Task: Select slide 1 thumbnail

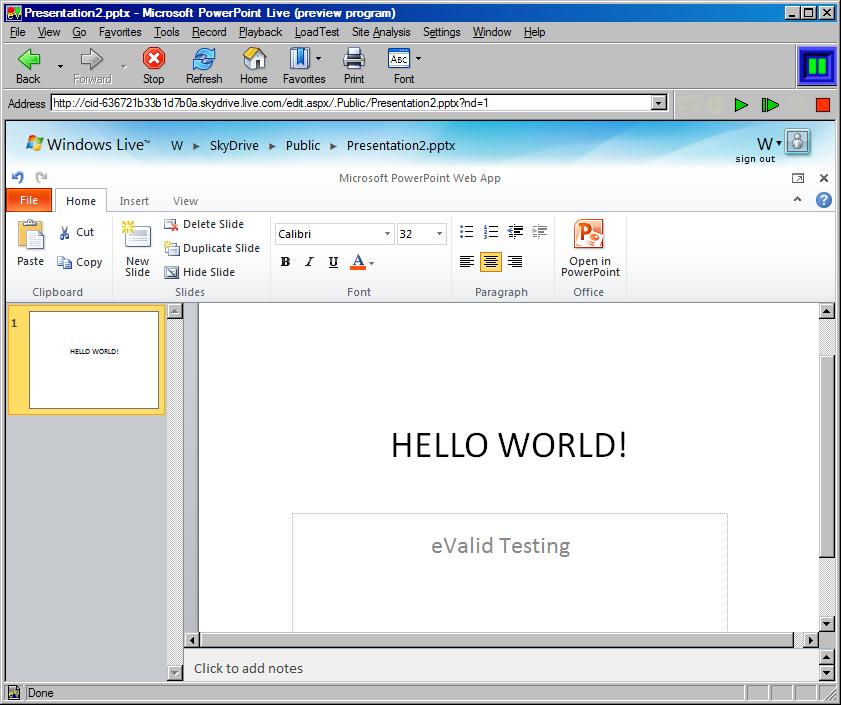Action: pos(94,360)
